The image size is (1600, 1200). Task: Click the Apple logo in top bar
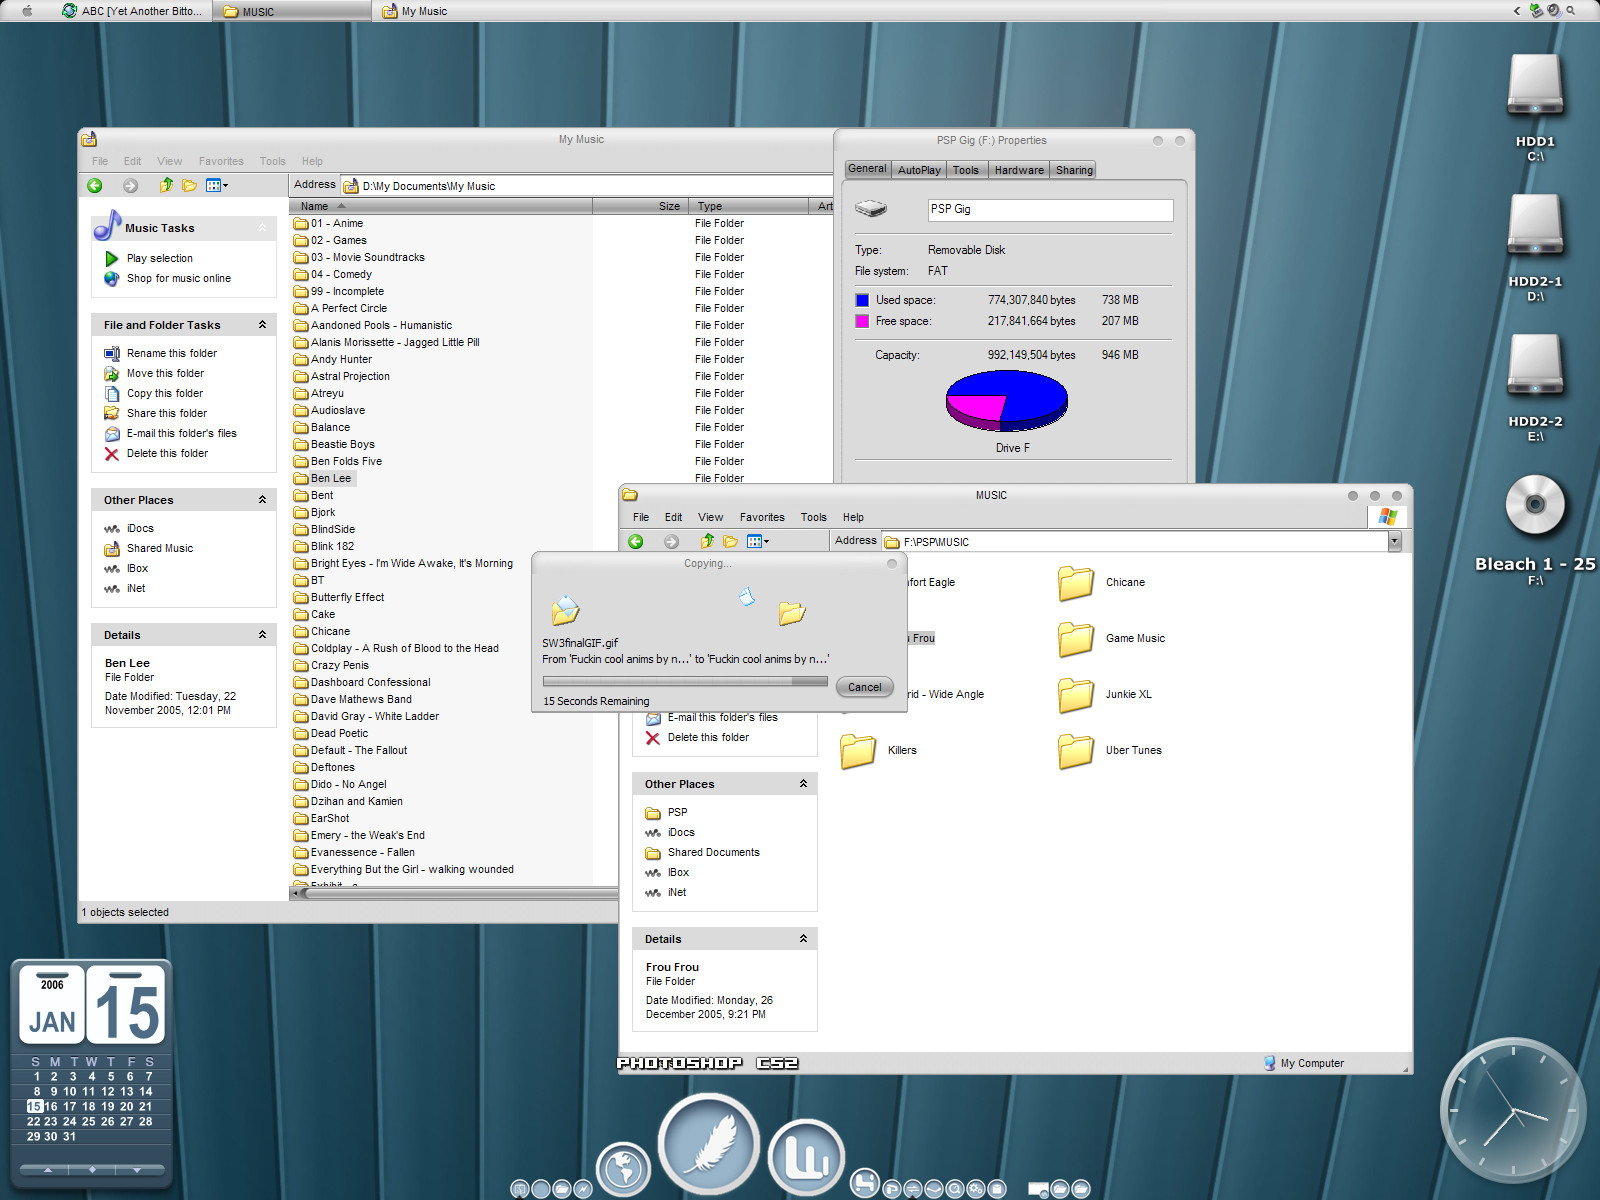(28, 11)
